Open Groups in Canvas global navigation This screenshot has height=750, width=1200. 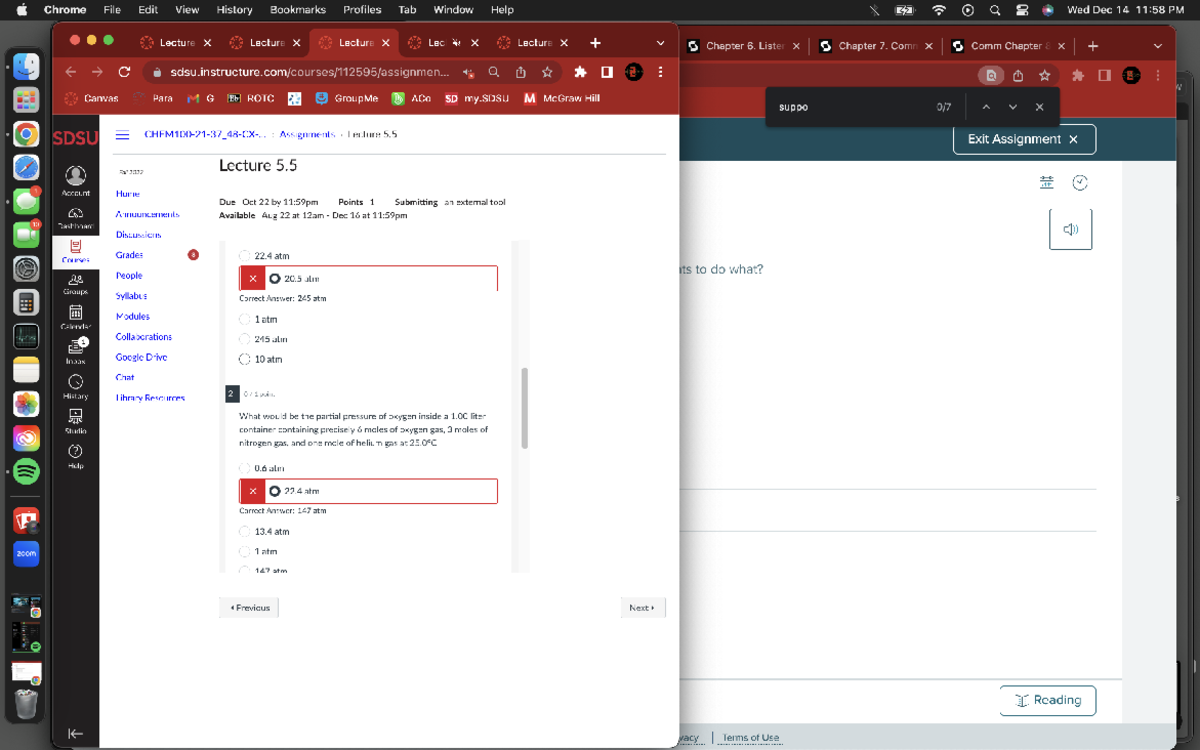(76, 284)
